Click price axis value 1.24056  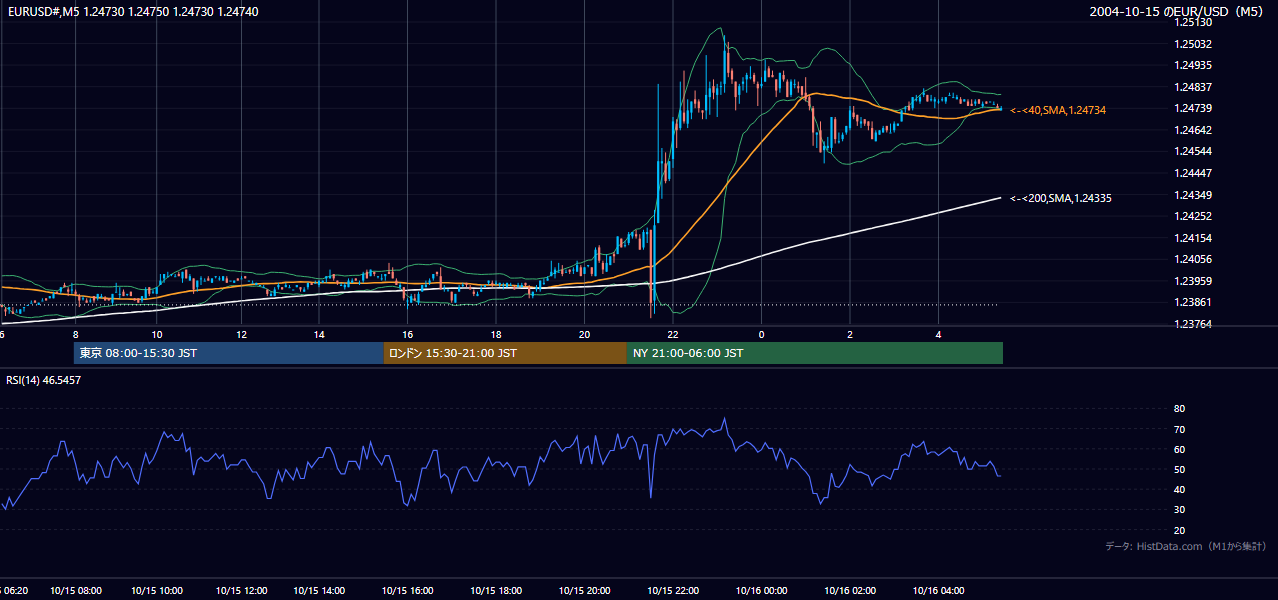point(1194,259)
